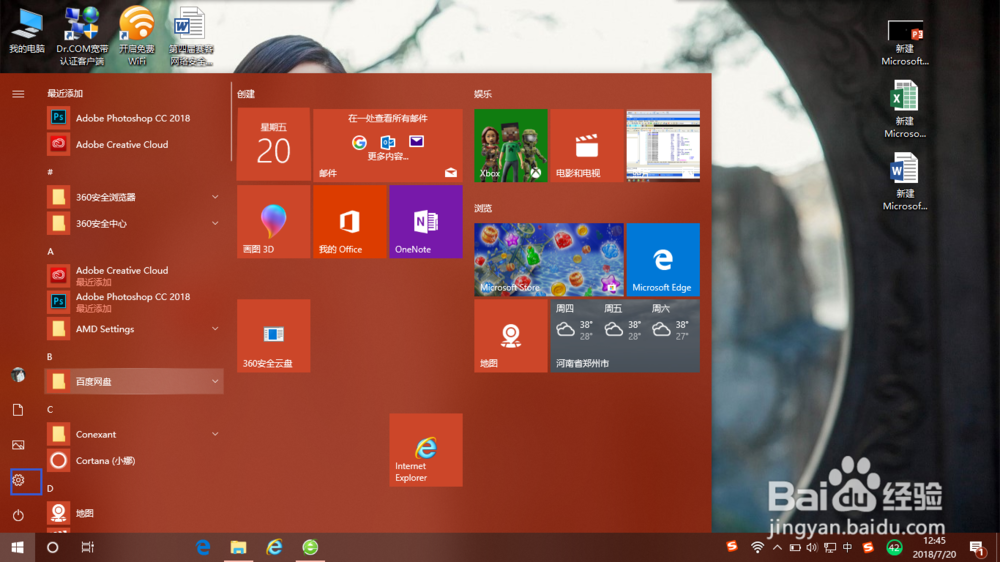Open 360 browser green icon on taskbar
Viewport: 1000px width, 562px height.
point(310,547)
